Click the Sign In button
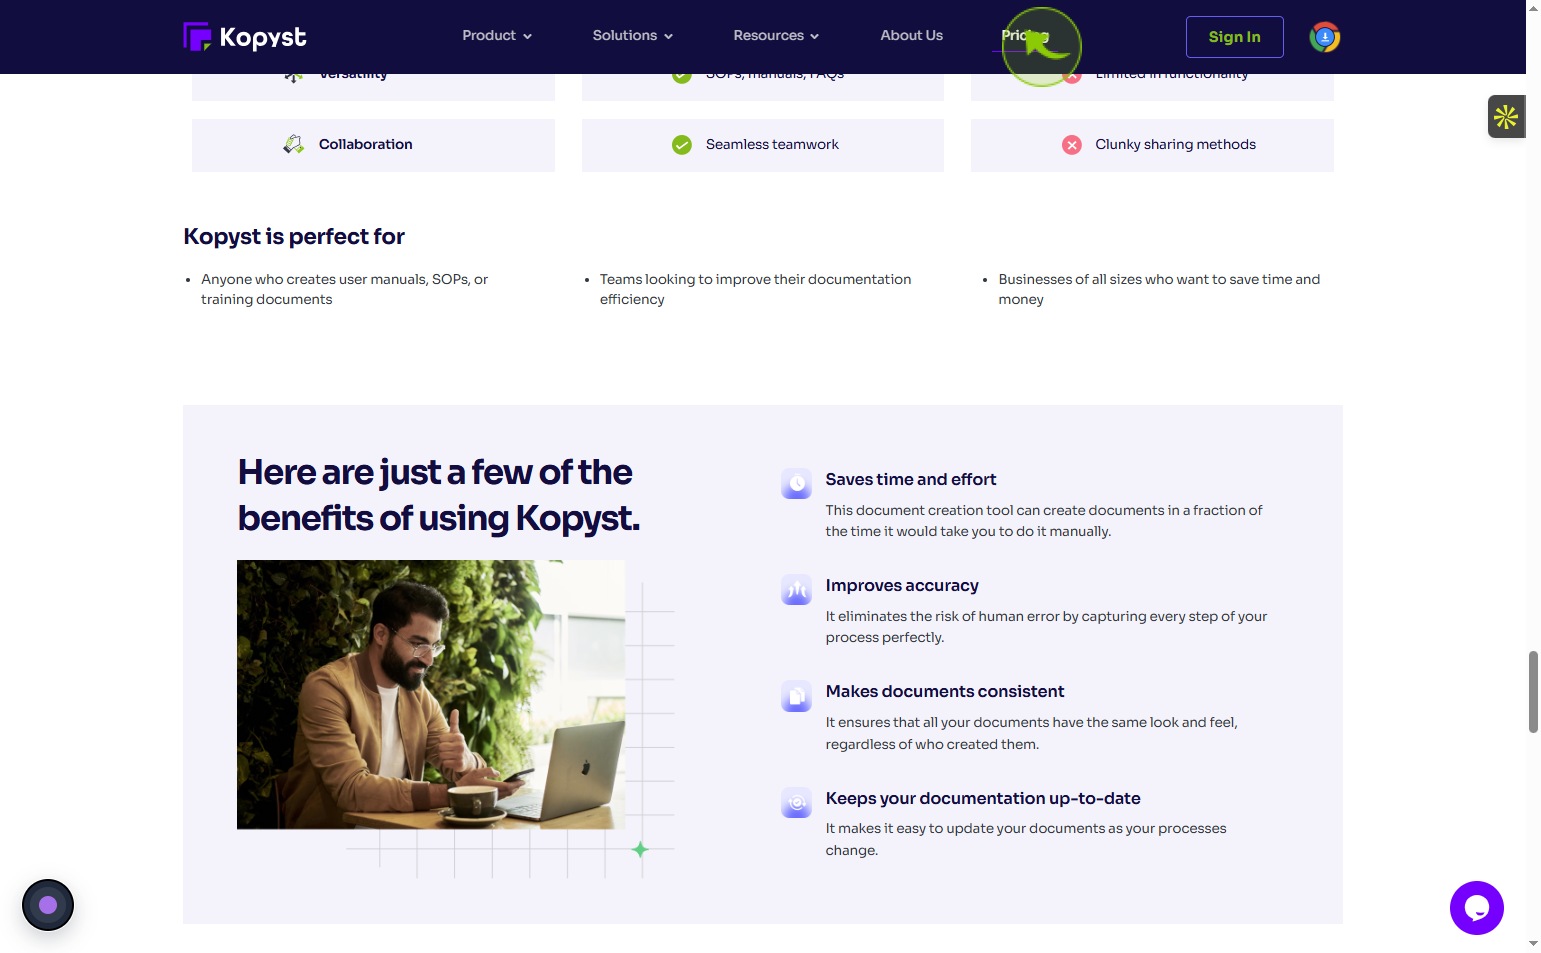1541x953 pixels. tap(1235, 37)
